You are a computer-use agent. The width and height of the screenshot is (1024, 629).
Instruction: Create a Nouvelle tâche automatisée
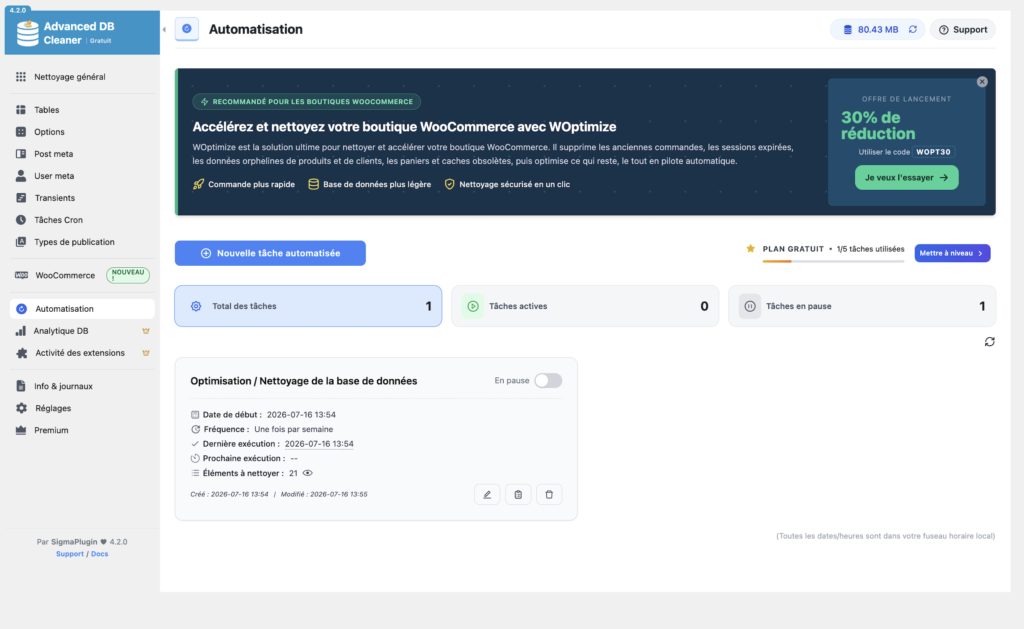[270, 253]
